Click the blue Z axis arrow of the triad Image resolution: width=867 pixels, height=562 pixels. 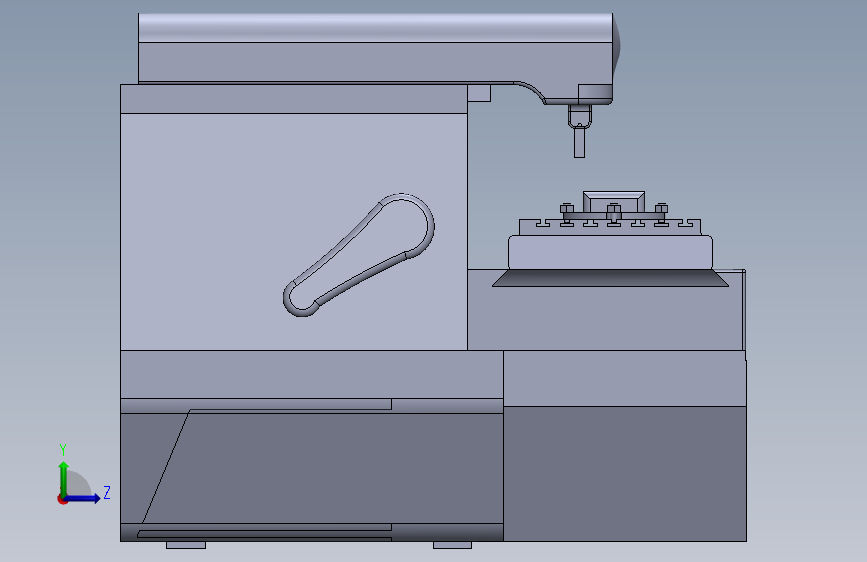pos(83,498)
